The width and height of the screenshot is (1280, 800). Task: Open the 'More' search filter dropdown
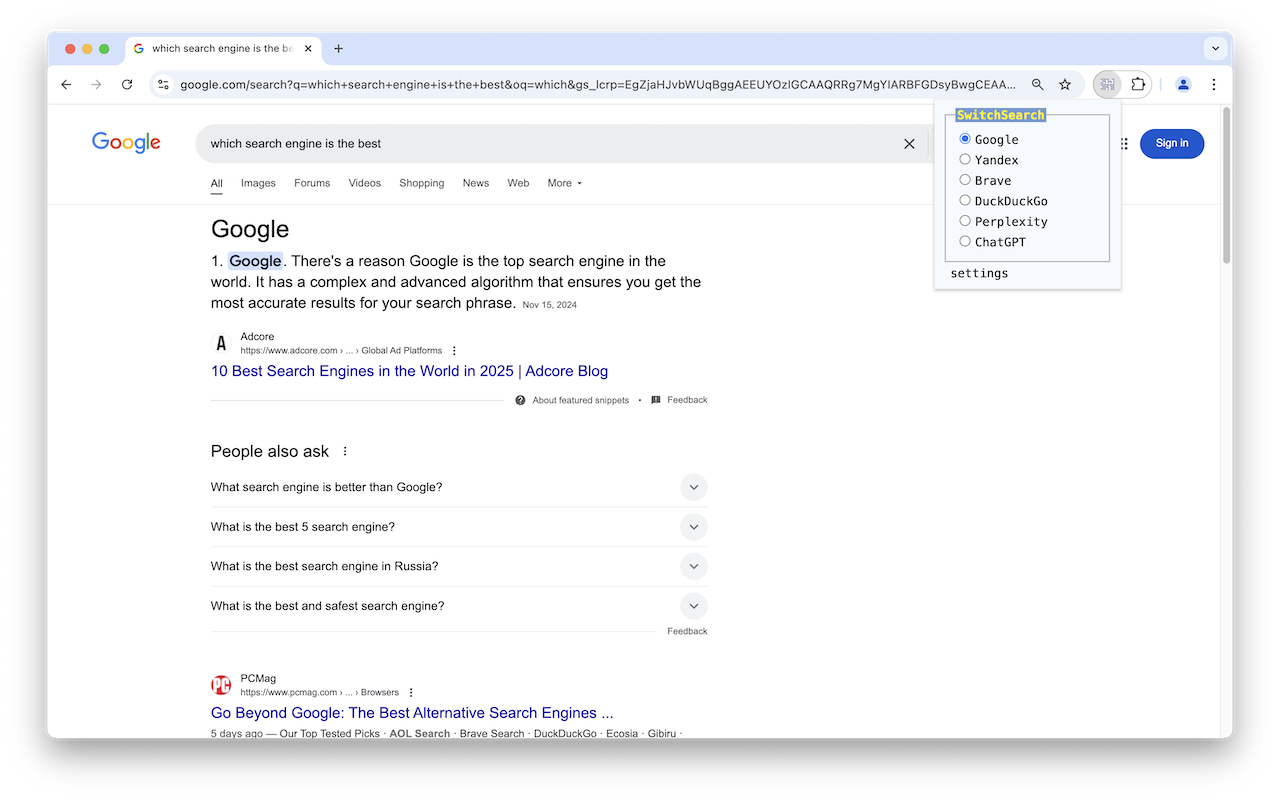564,183
